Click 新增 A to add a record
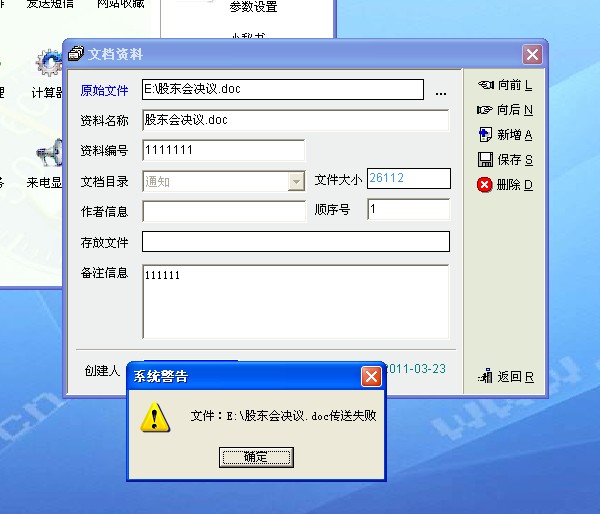600x514 pixels. tap(505, 135)
